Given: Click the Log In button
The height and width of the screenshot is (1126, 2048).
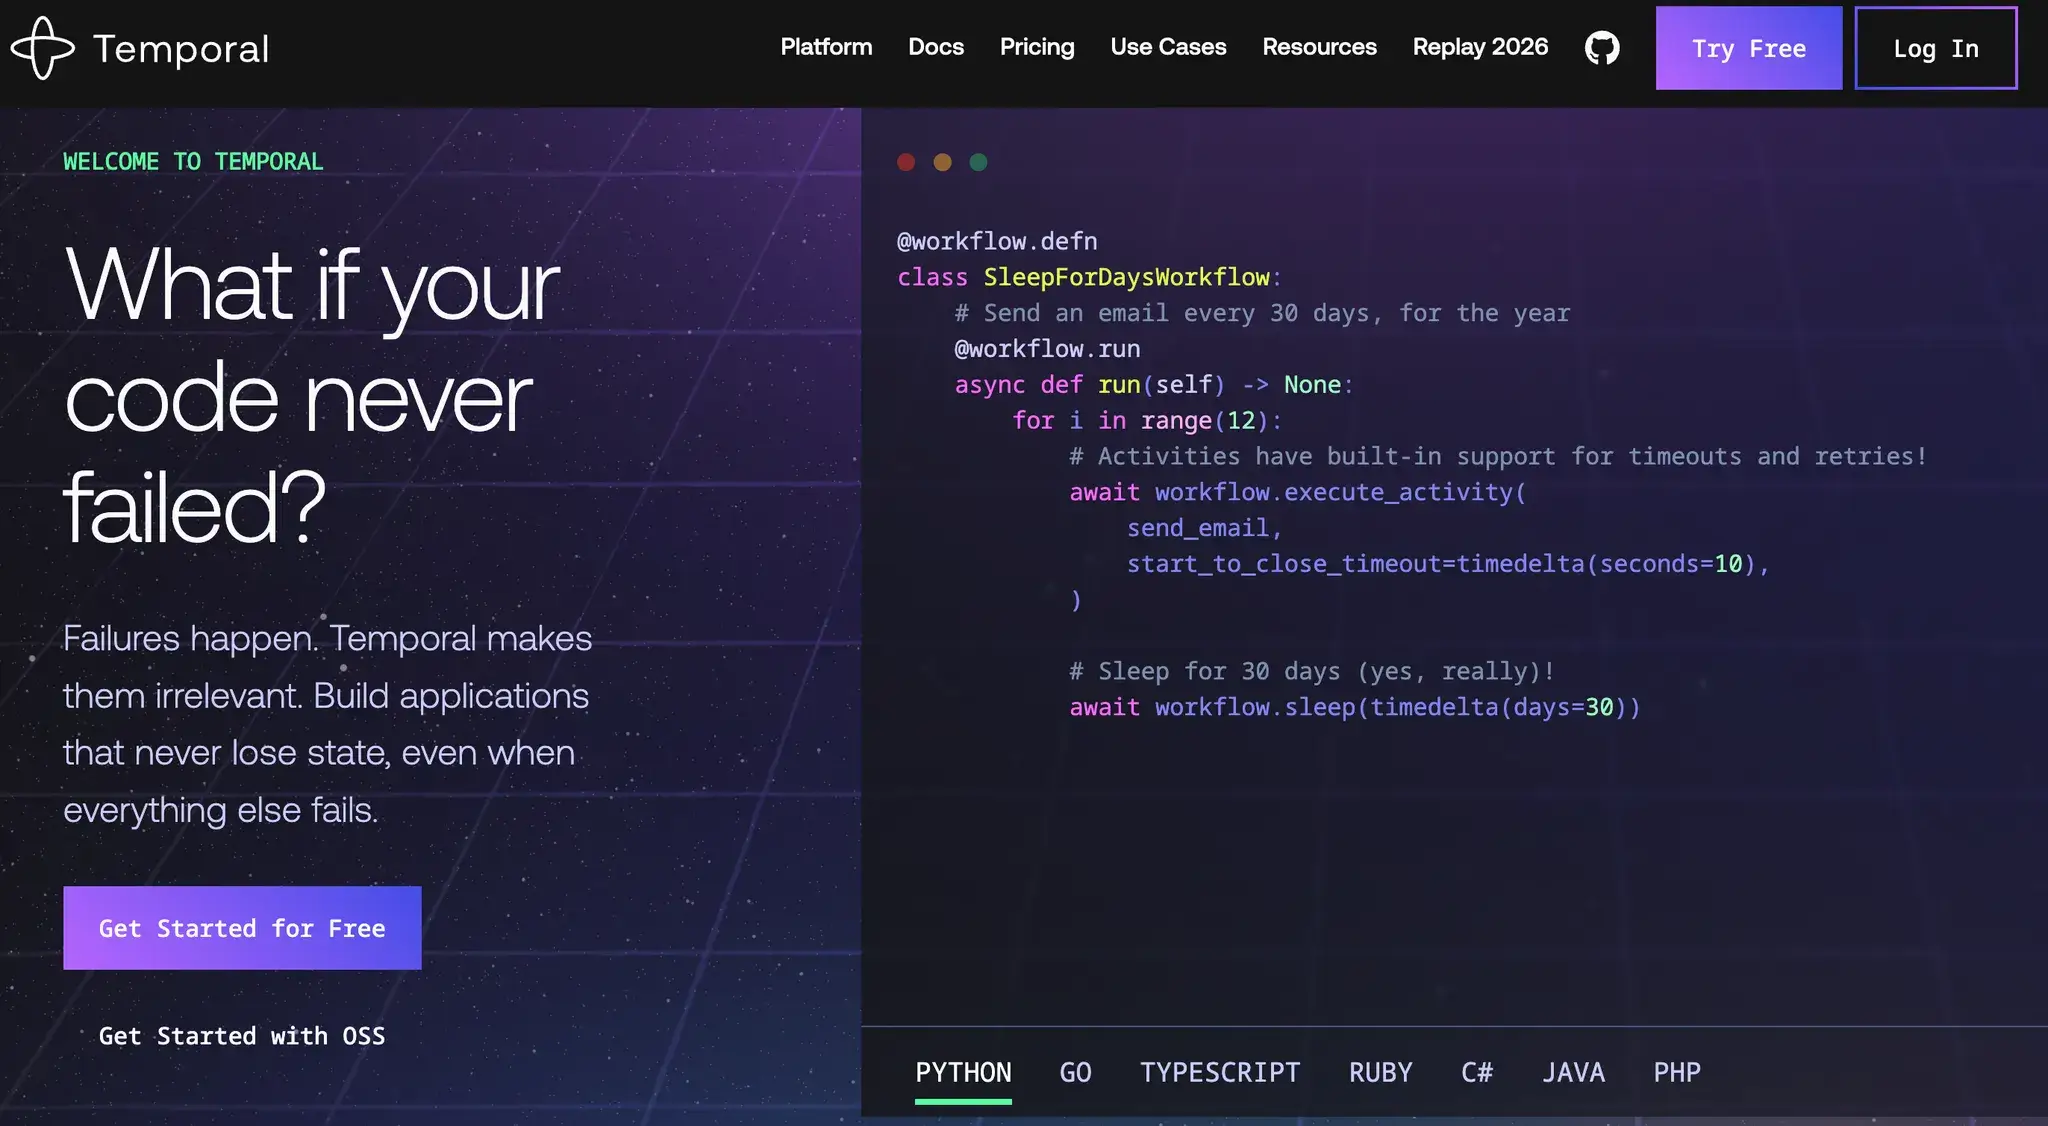Looking at the screenshot, I should point(1936,48).
